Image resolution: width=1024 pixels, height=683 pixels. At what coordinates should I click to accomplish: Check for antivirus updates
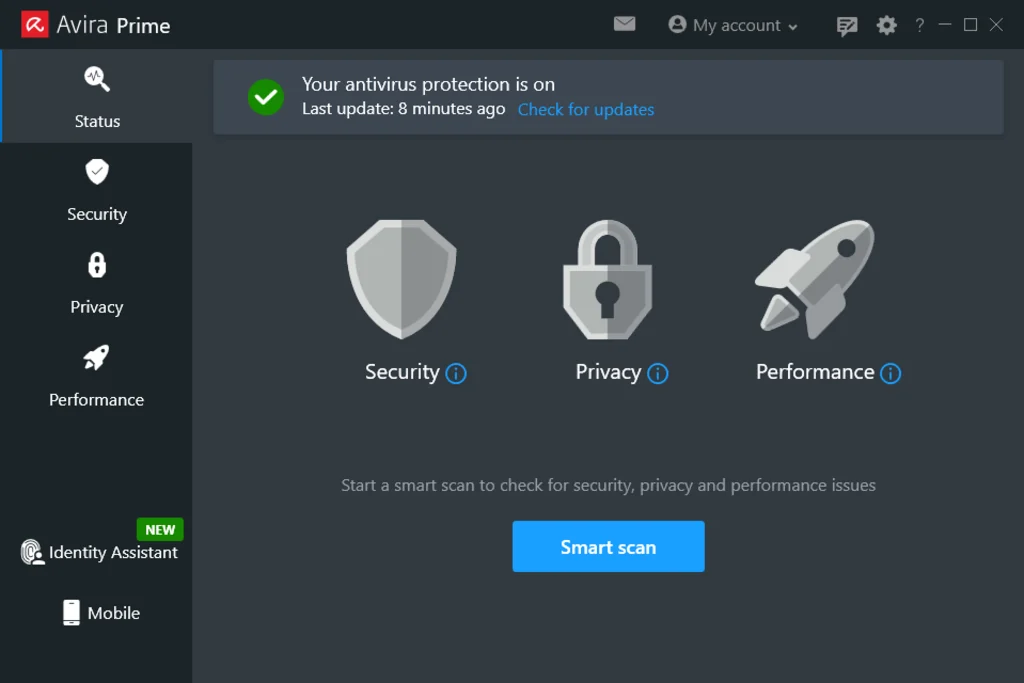pyautogui.click(x=585, y=109)
